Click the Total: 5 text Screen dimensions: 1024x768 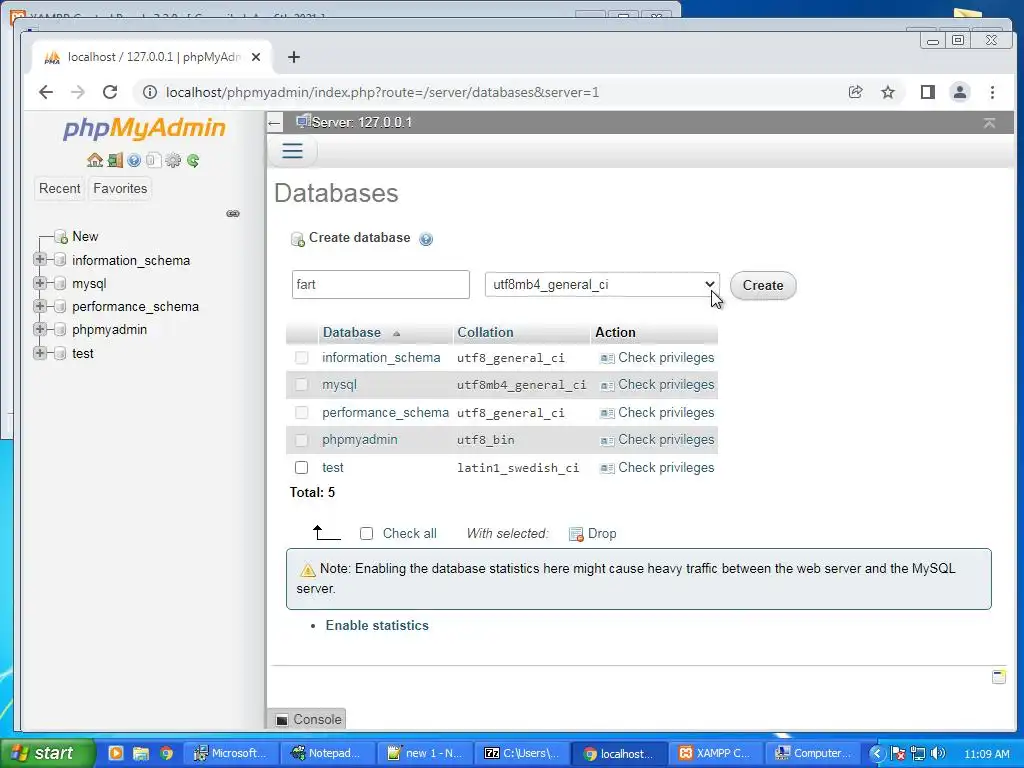click(x=312, y=492)
